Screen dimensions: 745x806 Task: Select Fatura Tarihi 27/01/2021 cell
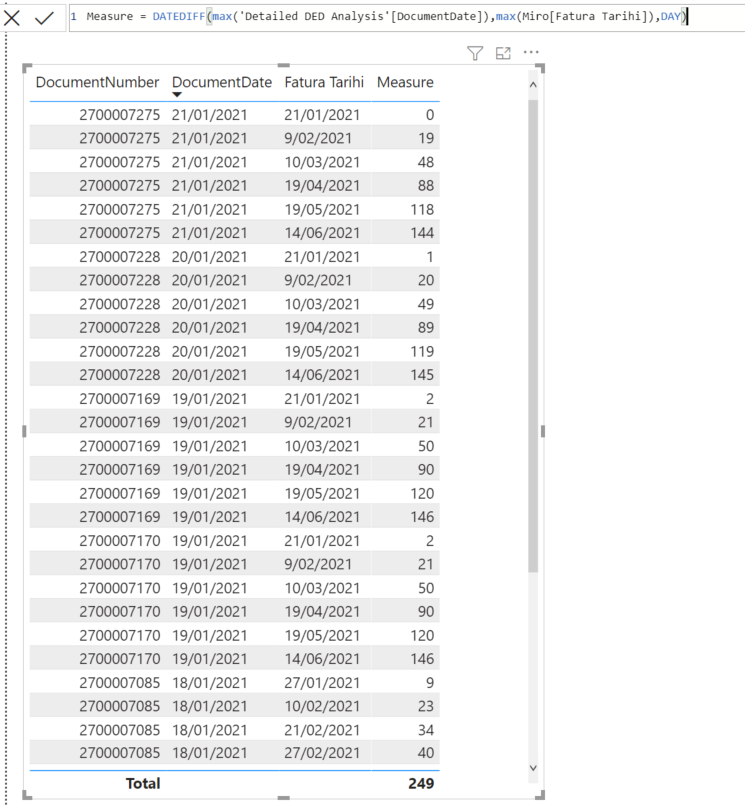tap(322, 683)
